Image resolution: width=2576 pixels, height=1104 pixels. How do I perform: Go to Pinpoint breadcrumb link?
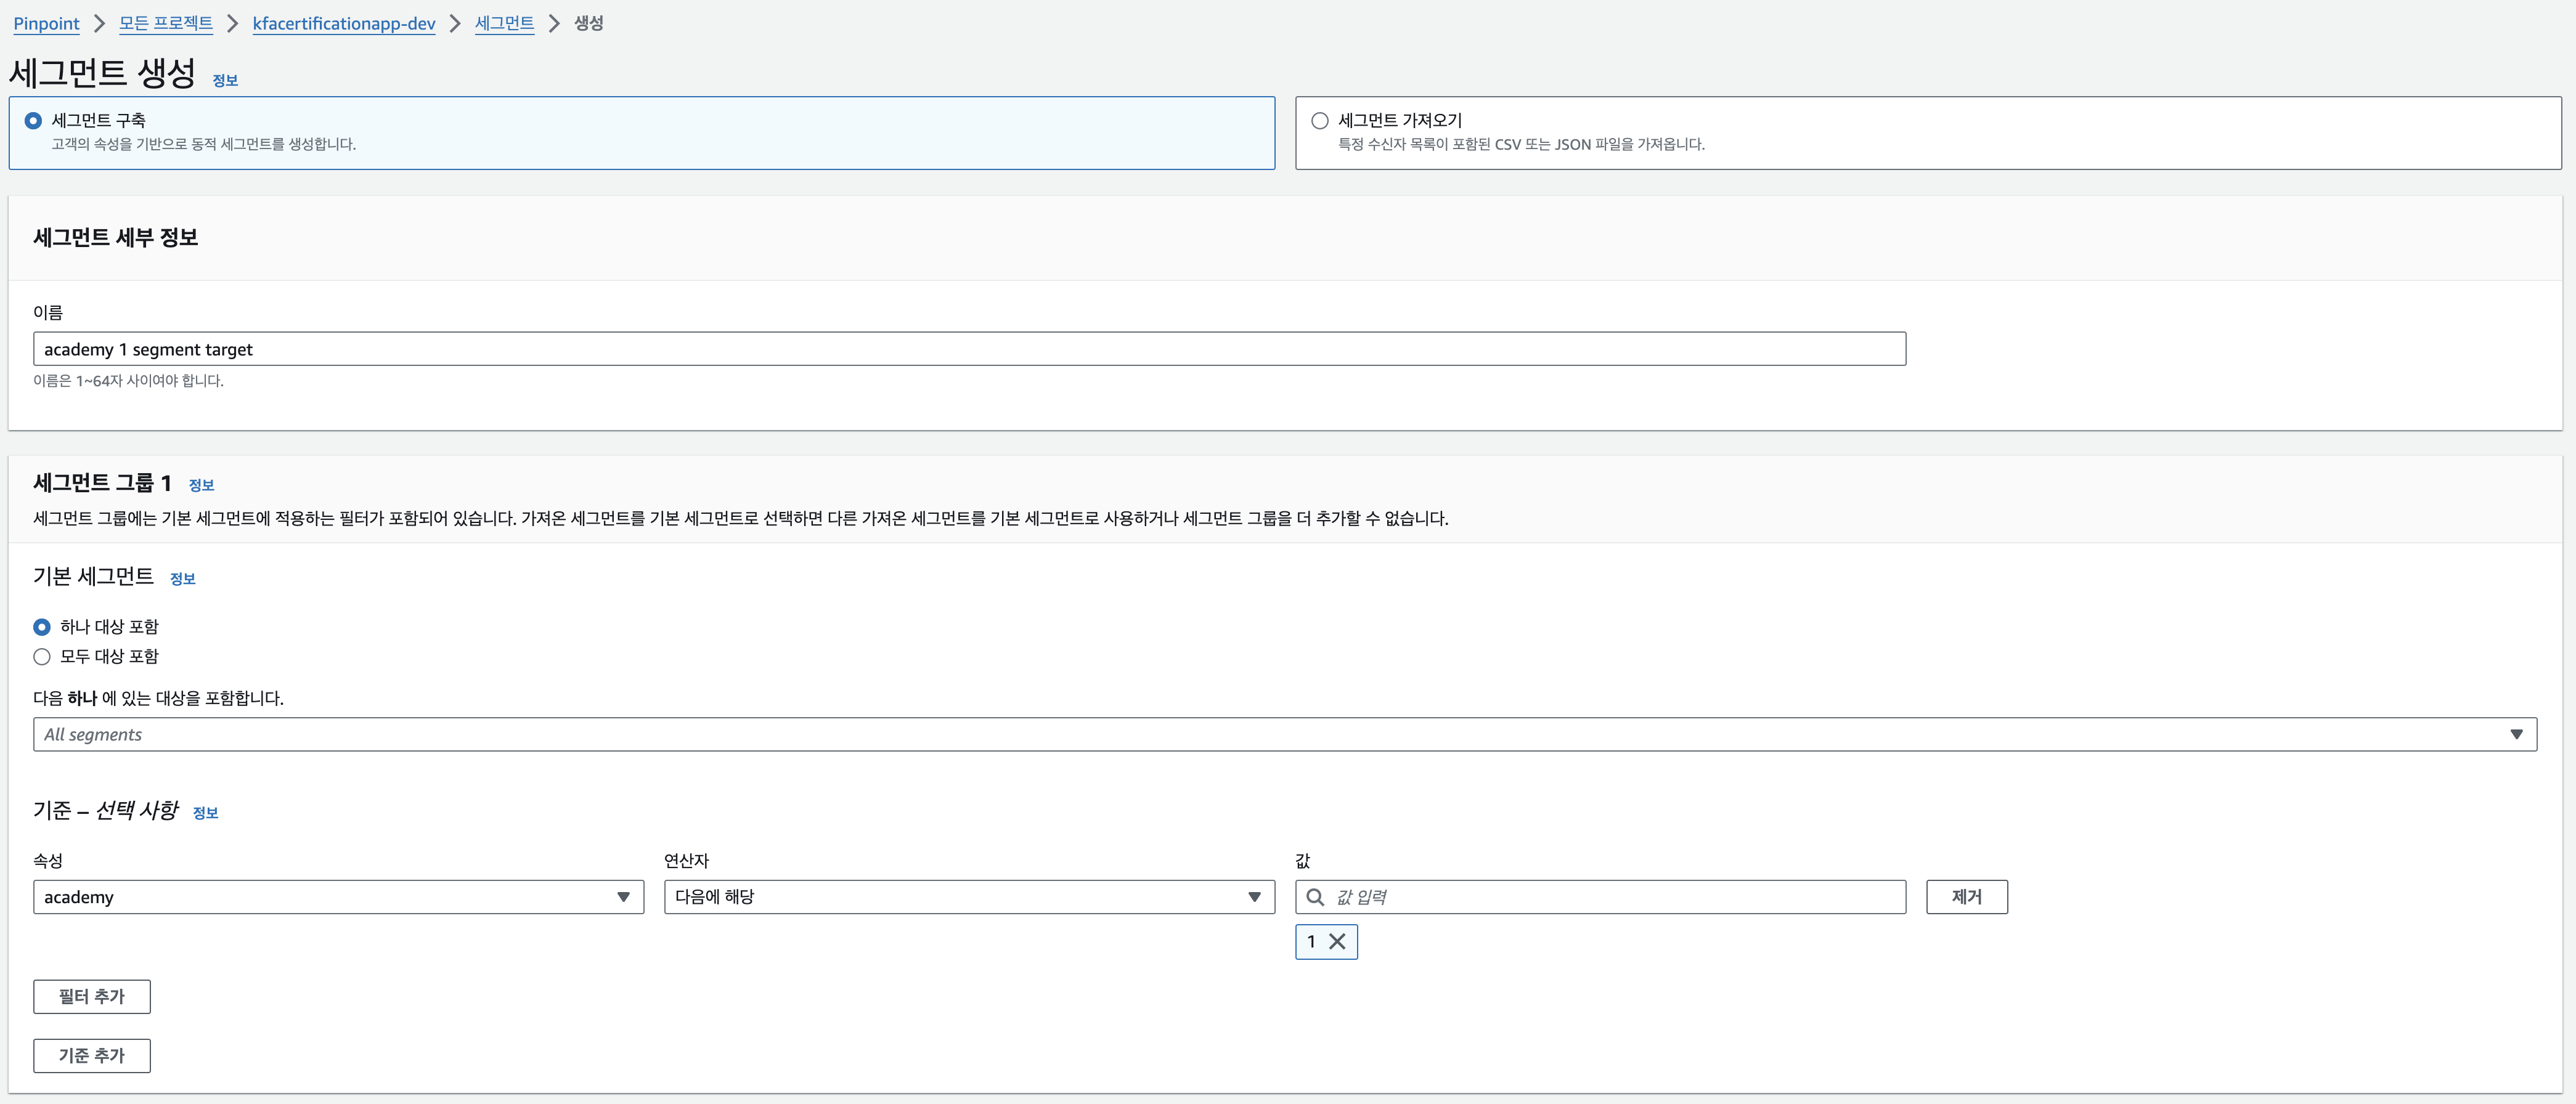(x=46, y=24)
